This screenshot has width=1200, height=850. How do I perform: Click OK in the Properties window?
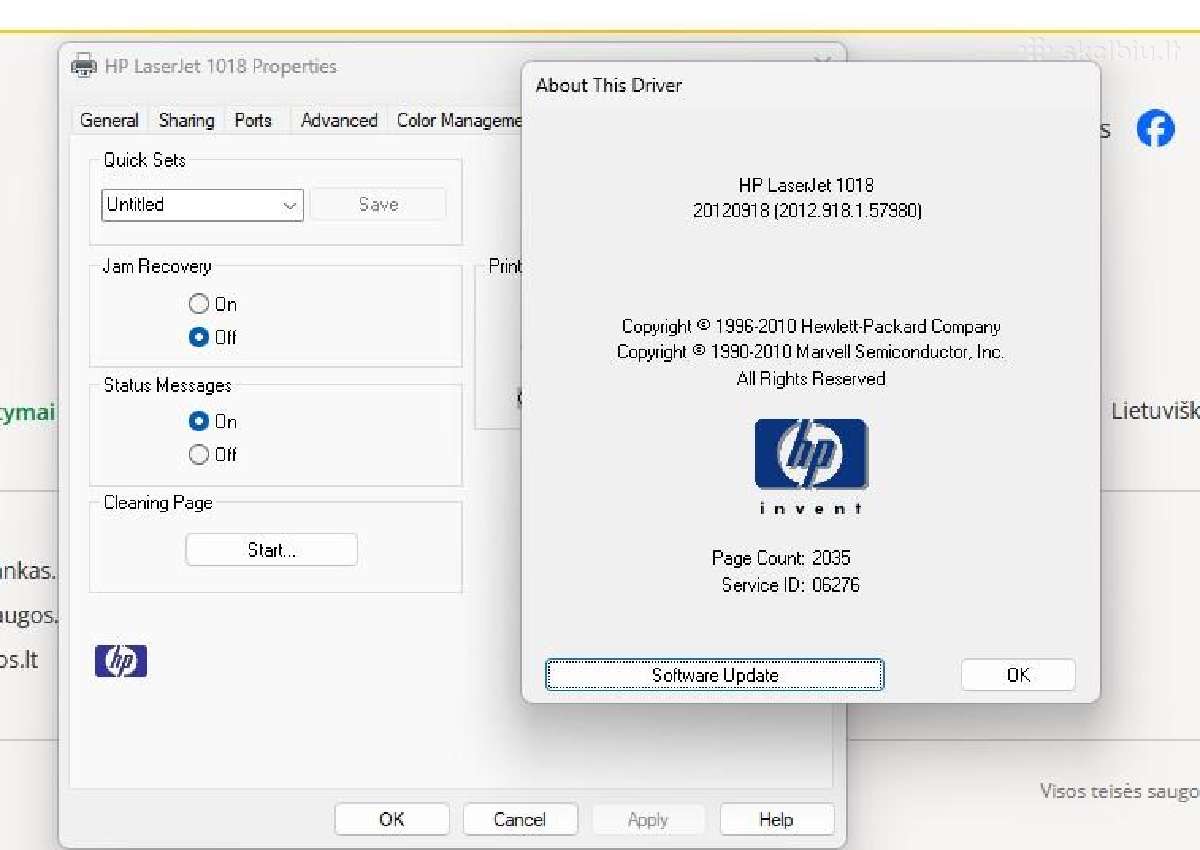click(392, 819)
